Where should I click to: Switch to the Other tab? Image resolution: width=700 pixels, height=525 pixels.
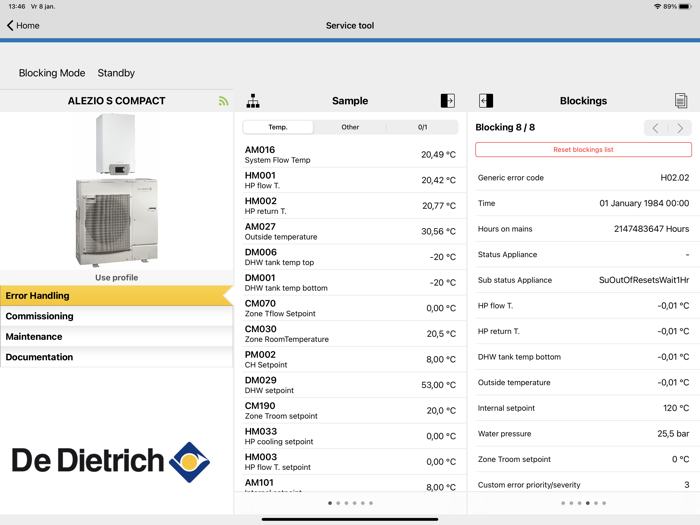tap(350, 127)
